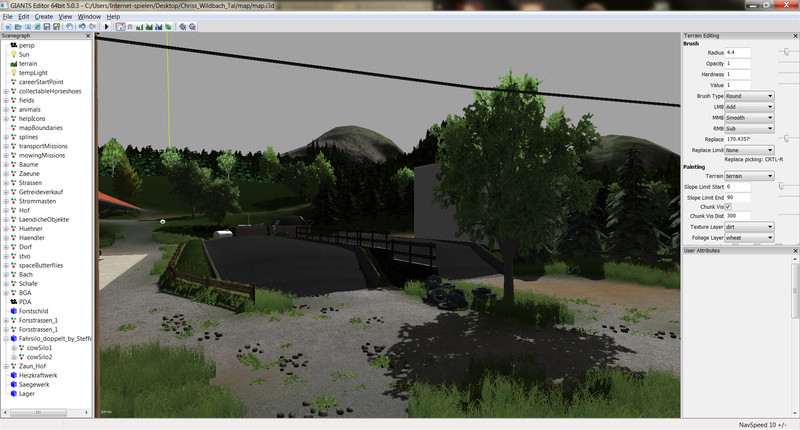The image size is (800, 430).
Task: Click the transform group icon beside careerStartPoint
Action: [14, 82]
